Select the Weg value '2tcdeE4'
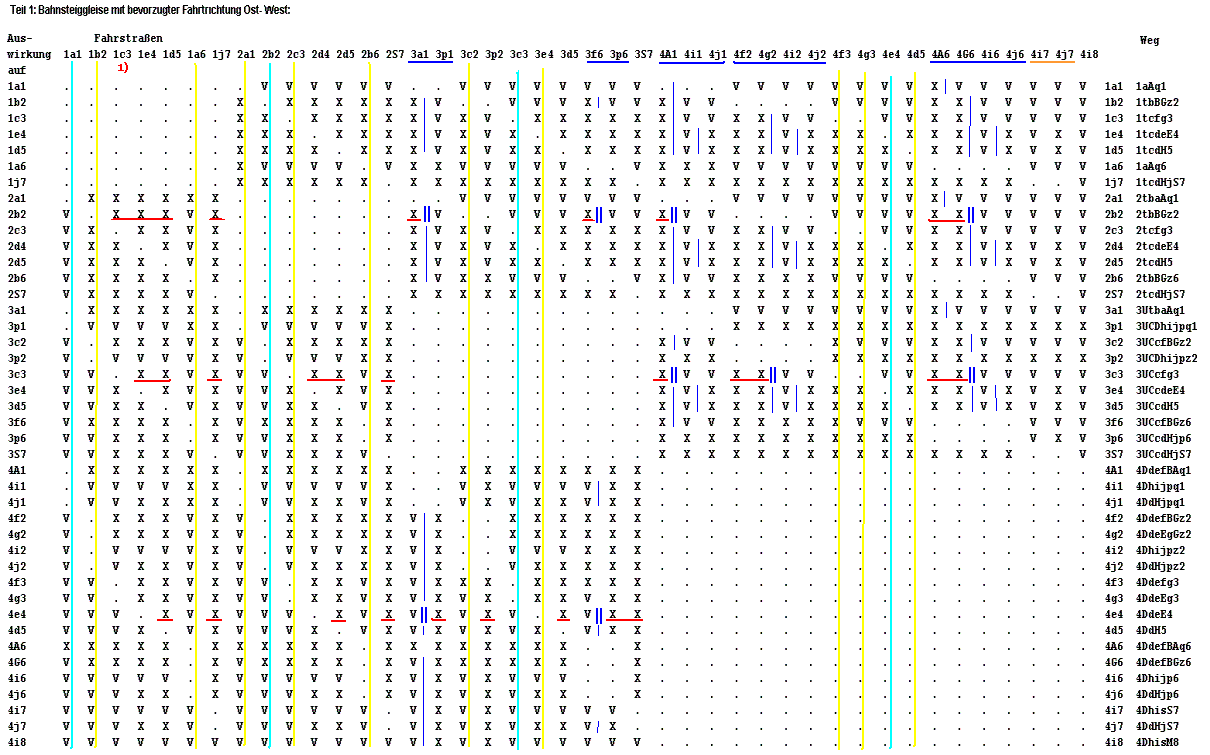The image size is (1210, 755). pyautogui.click(x=1157, y=247)
